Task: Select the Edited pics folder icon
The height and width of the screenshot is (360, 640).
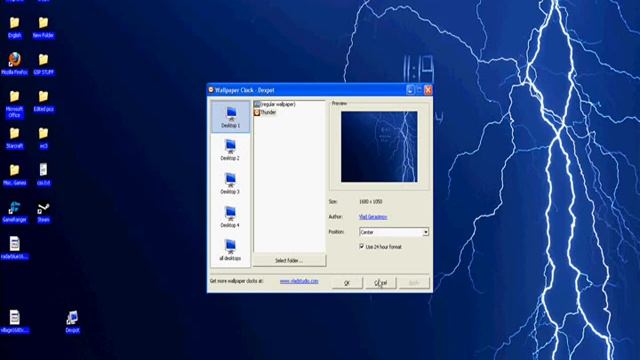Action: (x=43, y=101)
